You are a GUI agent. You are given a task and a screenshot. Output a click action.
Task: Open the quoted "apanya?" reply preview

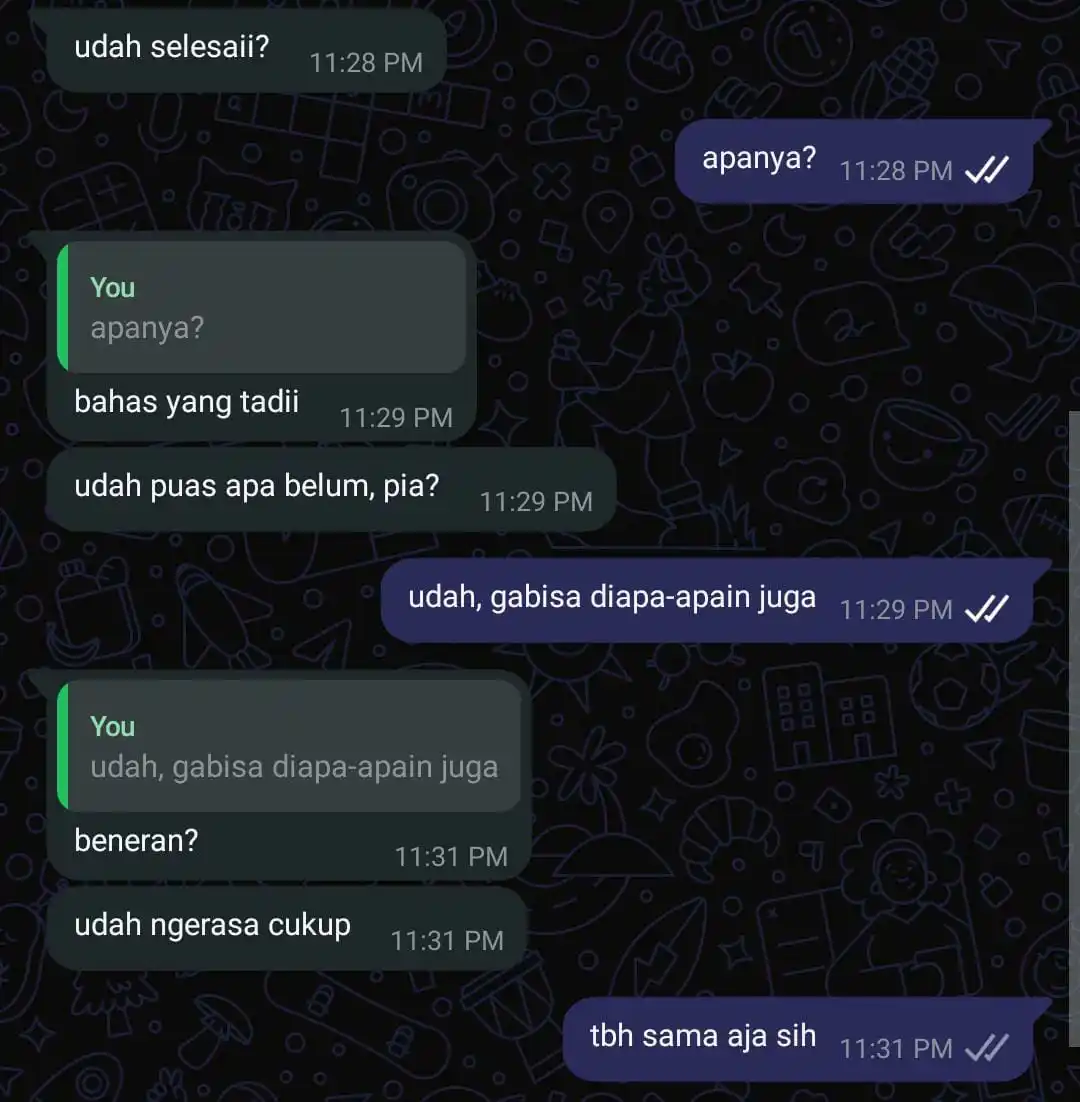pyautogui.click(x=261, y=307)
